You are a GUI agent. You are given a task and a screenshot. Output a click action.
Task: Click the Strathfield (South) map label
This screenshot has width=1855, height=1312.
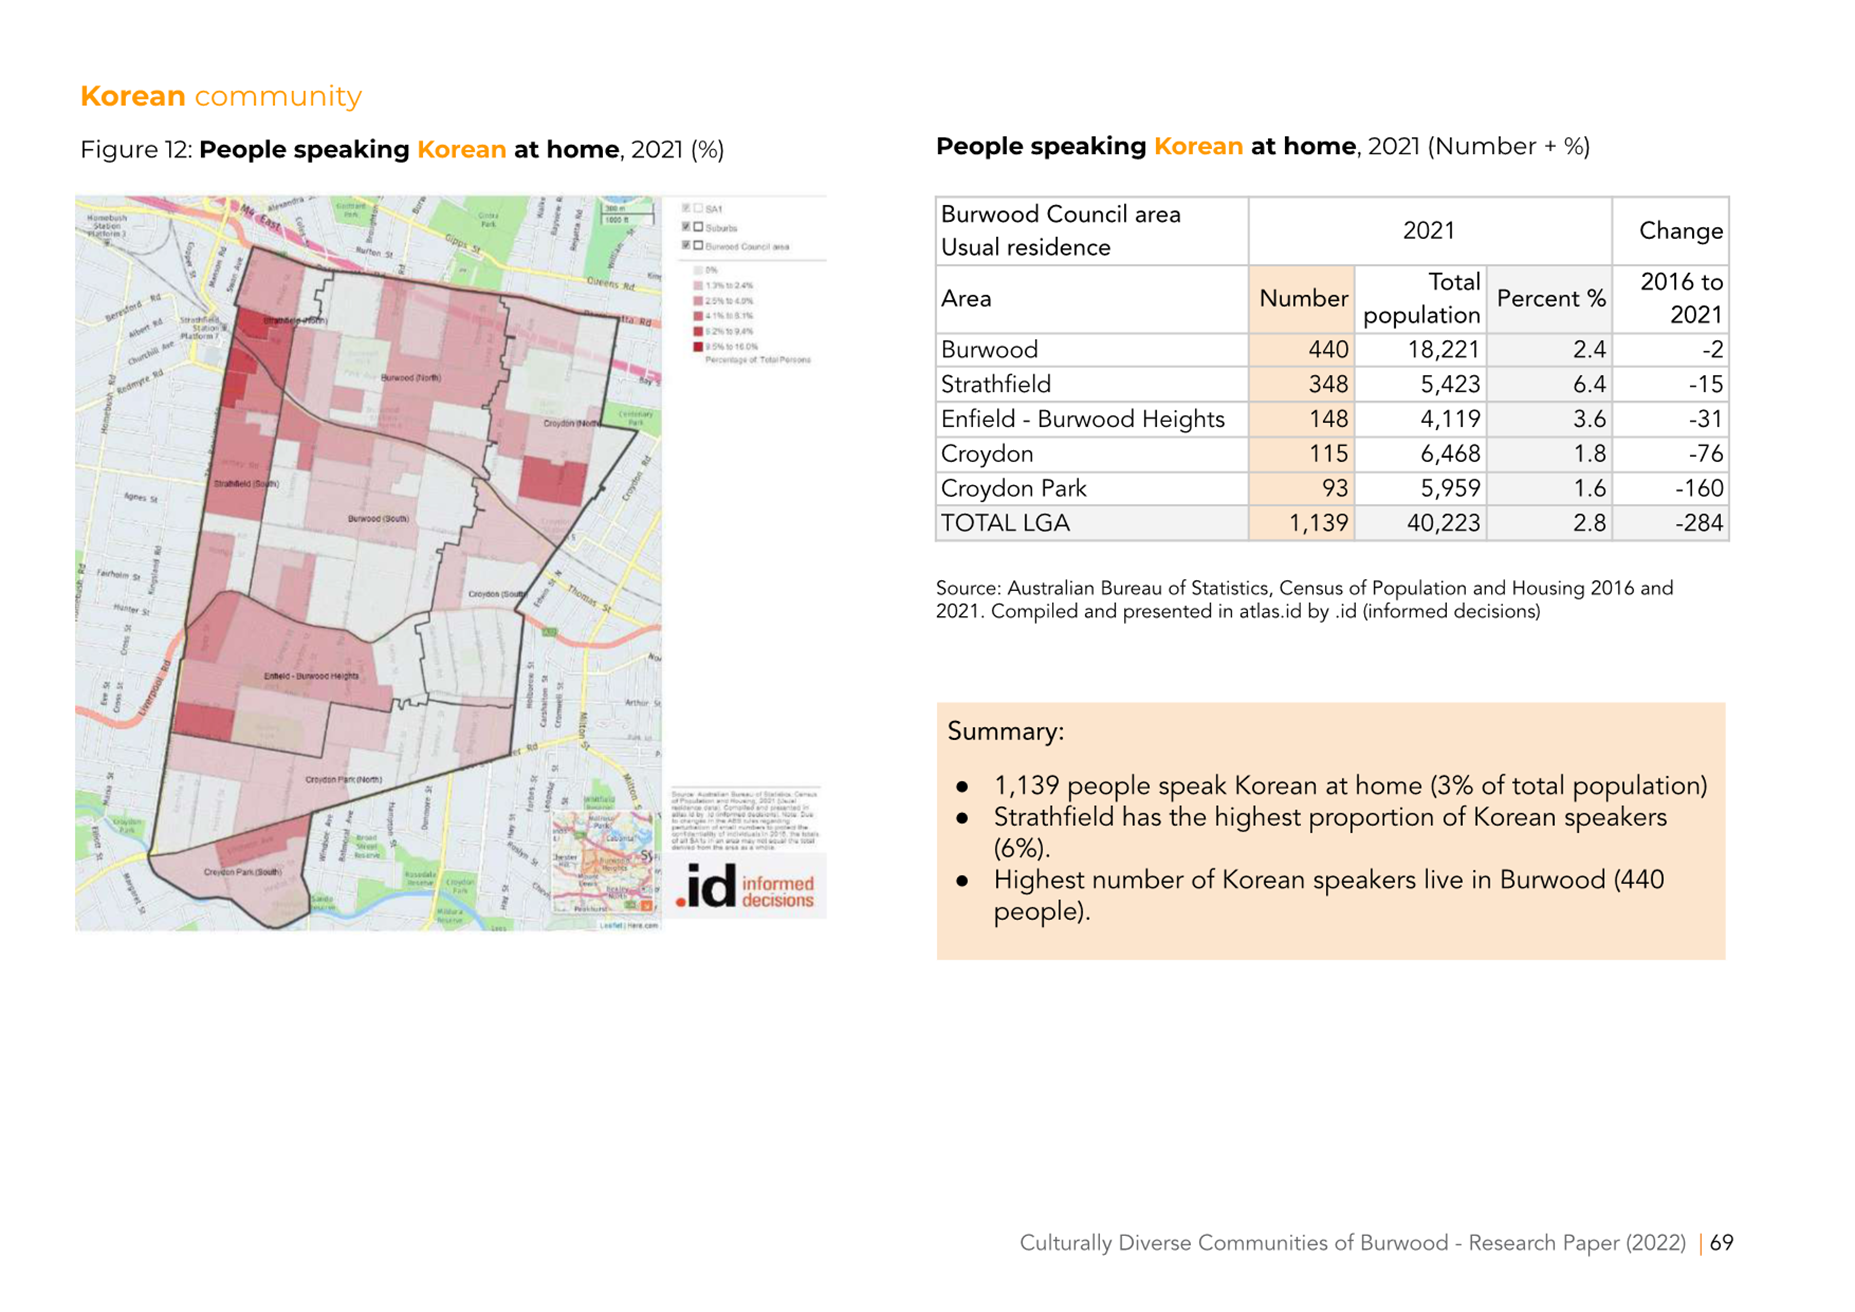[x=246, y=483]
